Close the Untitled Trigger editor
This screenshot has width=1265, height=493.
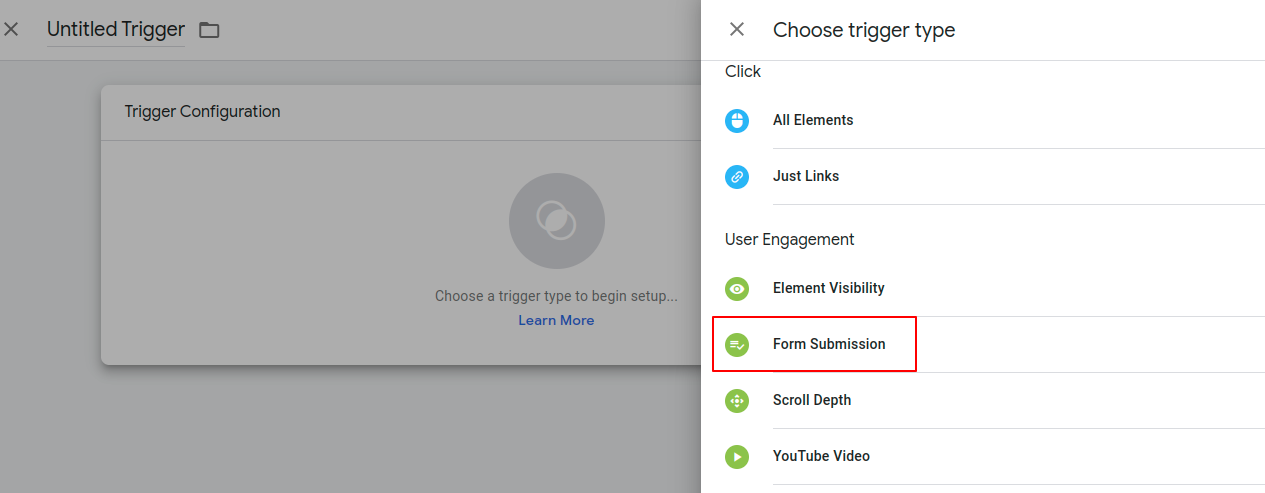[x=11, y=30]
